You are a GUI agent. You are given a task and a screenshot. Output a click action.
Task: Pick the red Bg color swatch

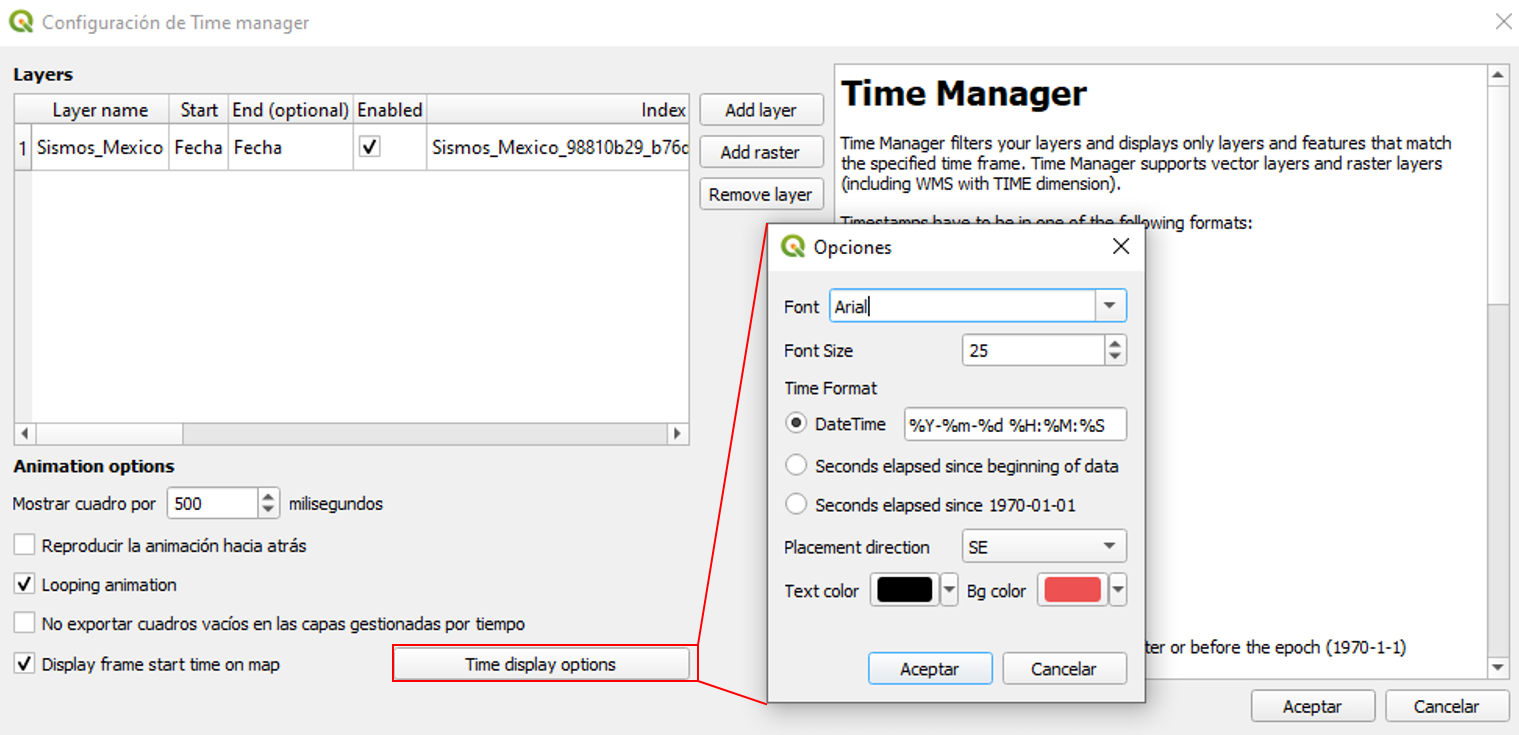pos(1072,591)
